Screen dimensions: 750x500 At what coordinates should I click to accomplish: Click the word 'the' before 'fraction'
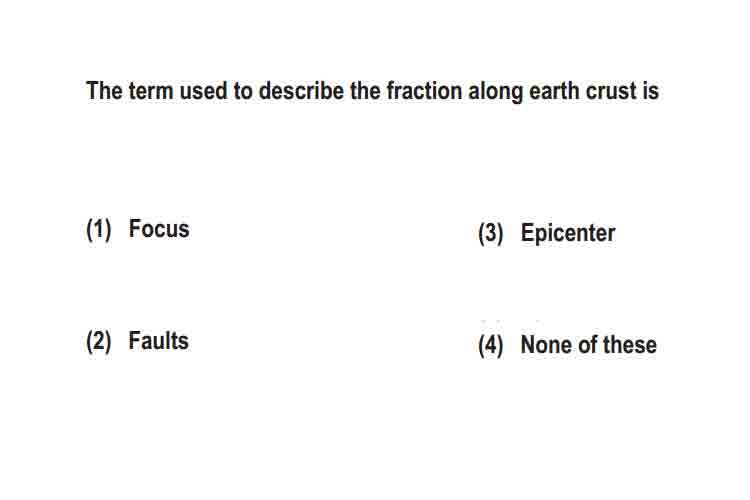[365, 91]
